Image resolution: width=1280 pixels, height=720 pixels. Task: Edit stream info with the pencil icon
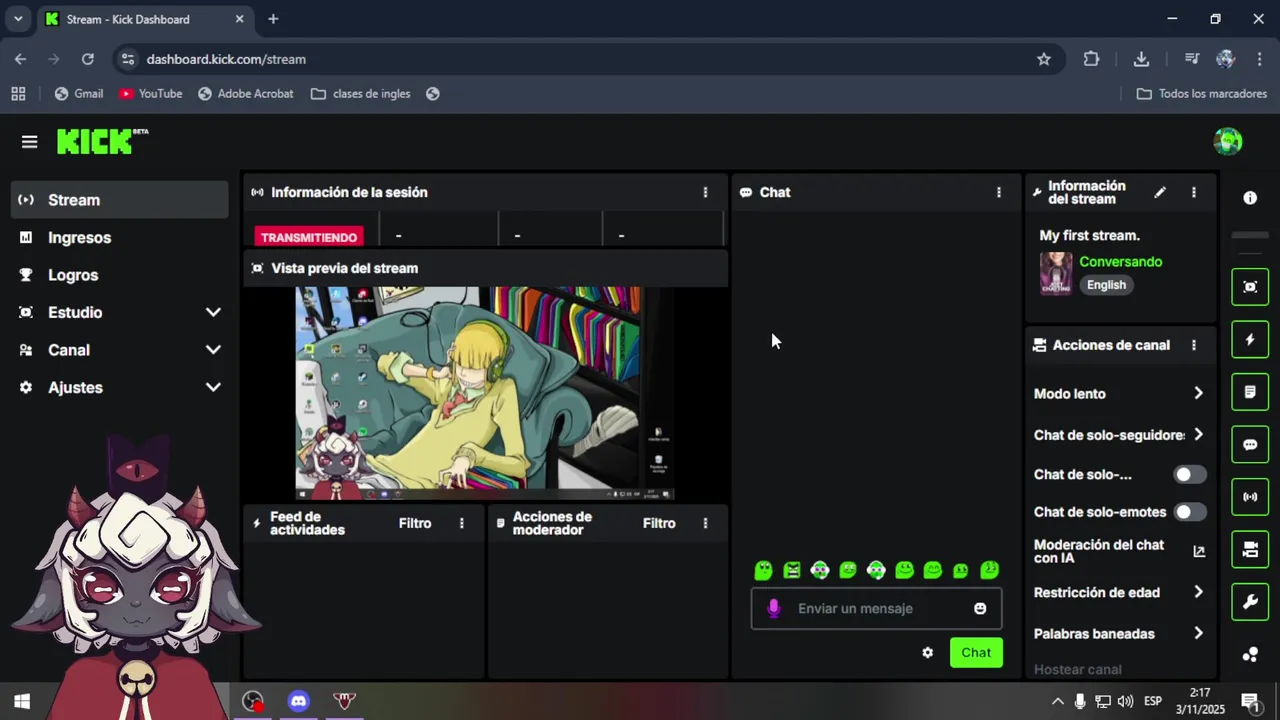click(x=1160, y=192)
